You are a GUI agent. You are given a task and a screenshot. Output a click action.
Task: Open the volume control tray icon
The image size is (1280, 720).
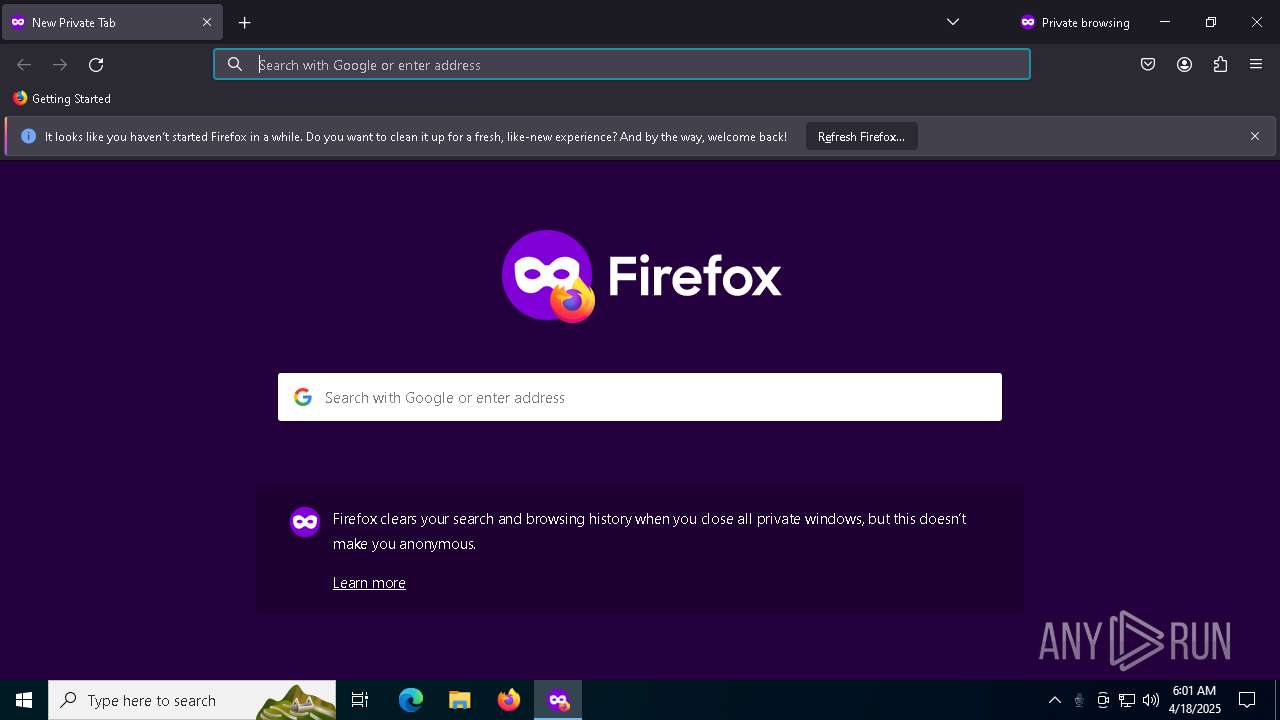(x=1151, y=701)
